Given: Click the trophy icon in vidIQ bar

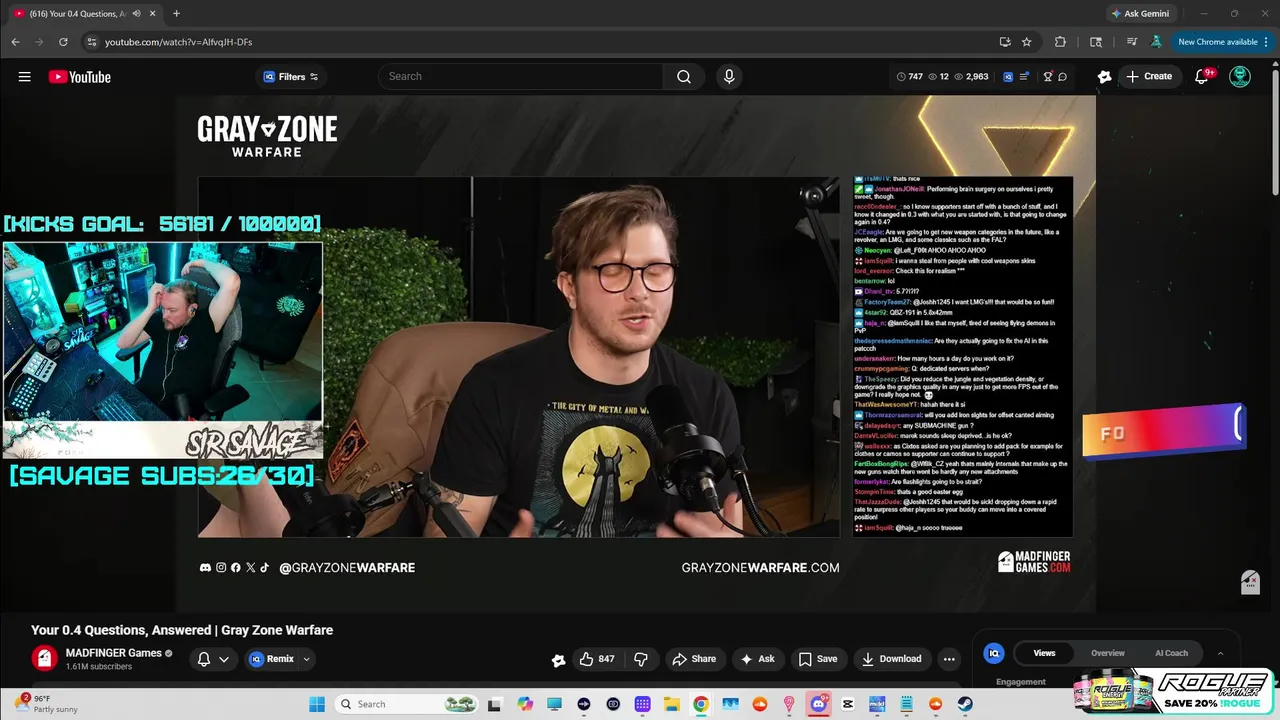Looking at the screenshot, I should tap(1048, 77).
